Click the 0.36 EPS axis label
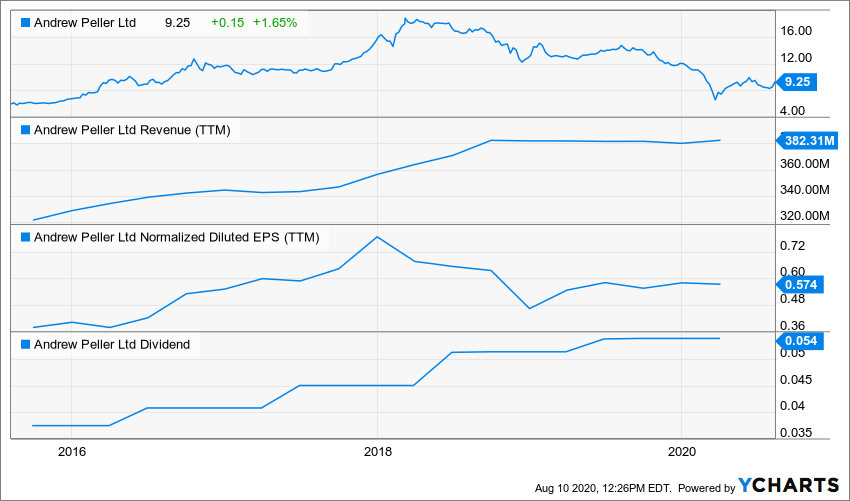Viewport: 850px width, 501px height. [793, 326]
